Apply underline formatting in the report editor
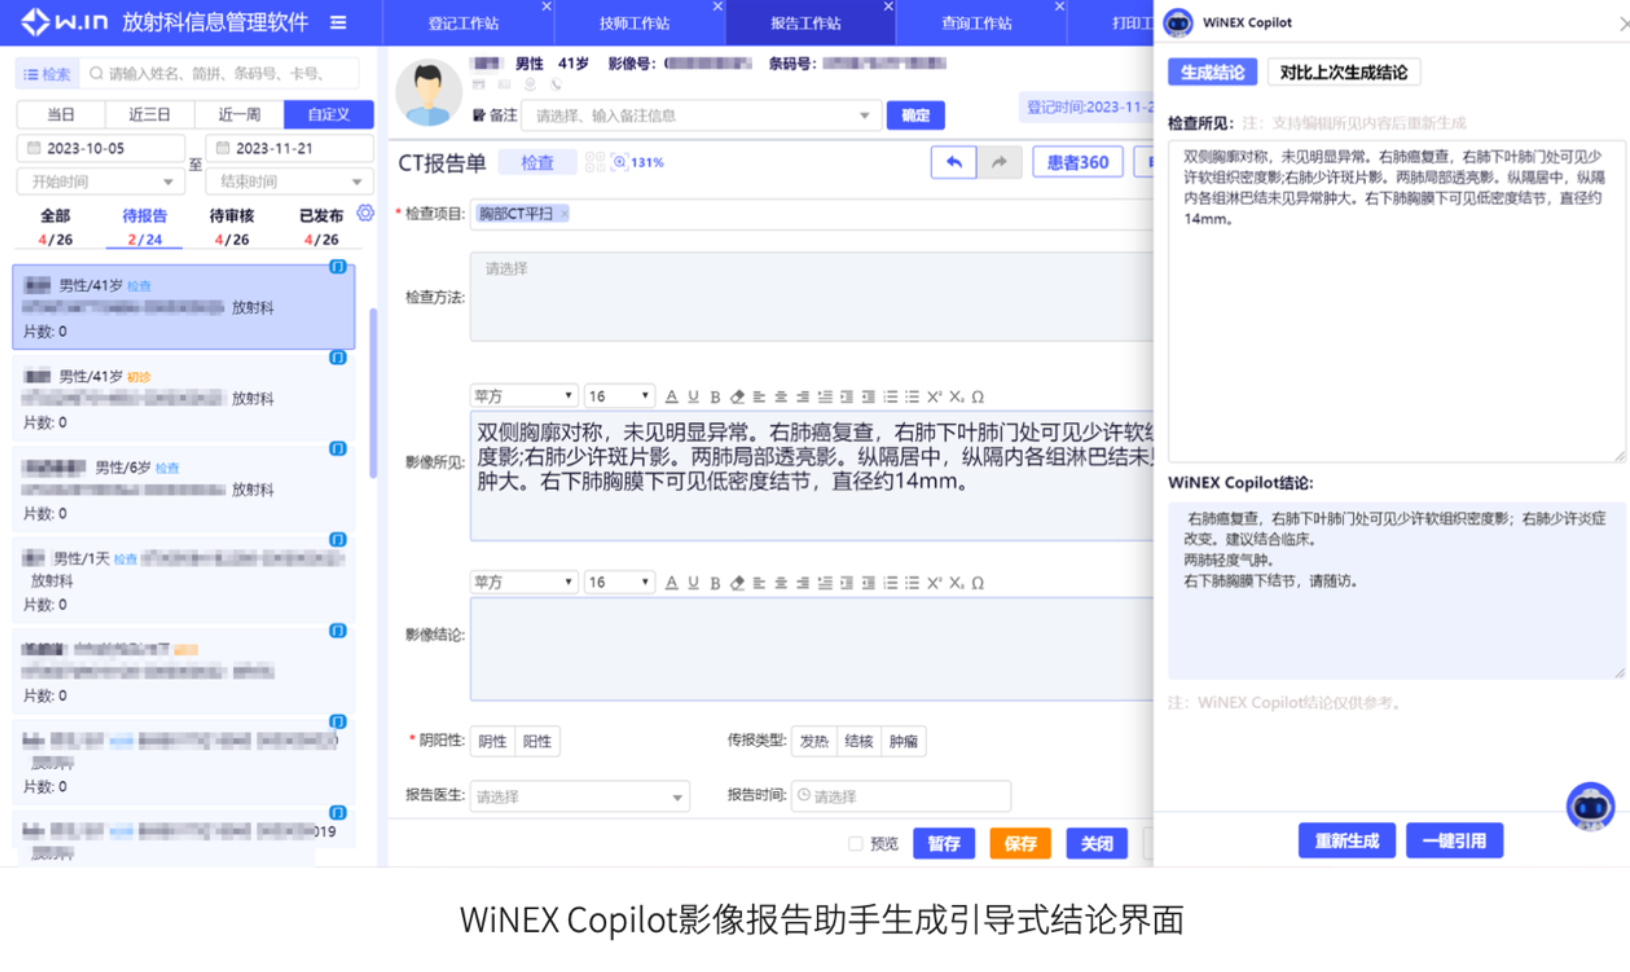The height and width of the screenshot is (972, 1630). point(693,396)
